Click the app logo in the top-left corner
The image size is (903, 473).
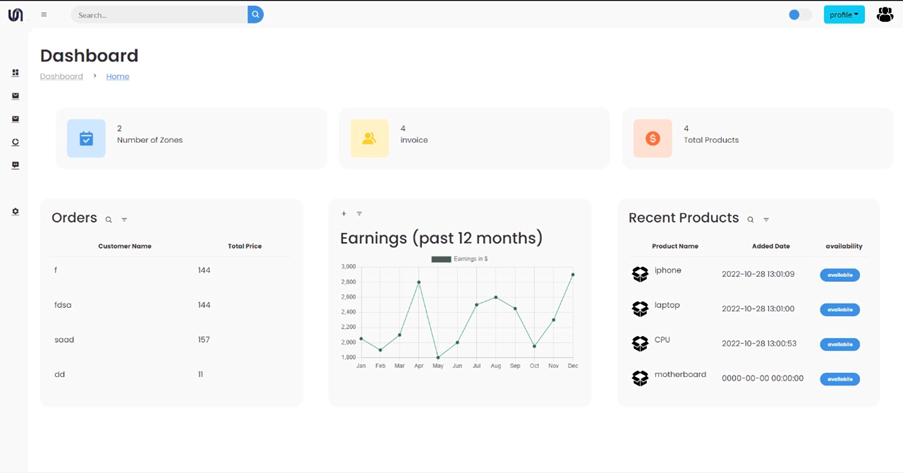tap(16, 15)
